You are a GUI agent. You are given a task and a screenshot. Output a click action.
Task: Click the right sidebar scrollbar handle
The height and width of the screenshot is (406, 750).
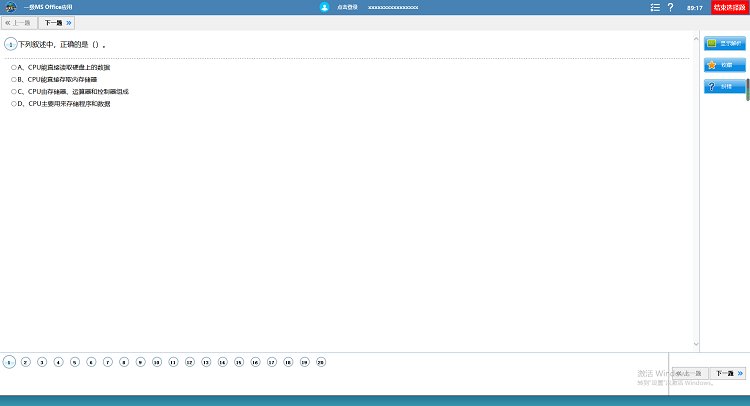pos(748,90)
